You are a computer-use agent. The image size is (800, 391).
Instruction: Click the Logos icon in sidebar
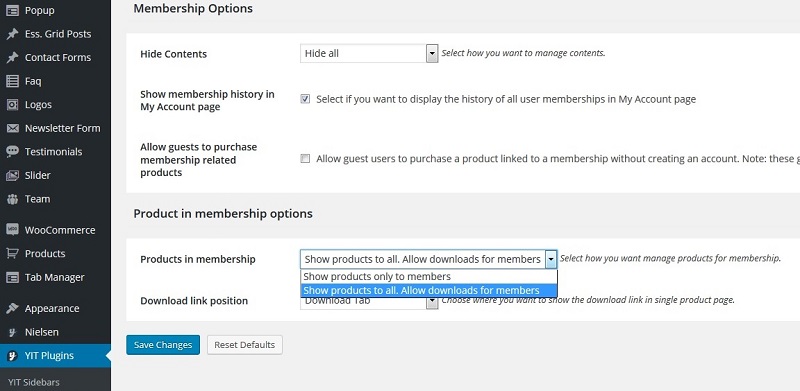coord(12,105)
